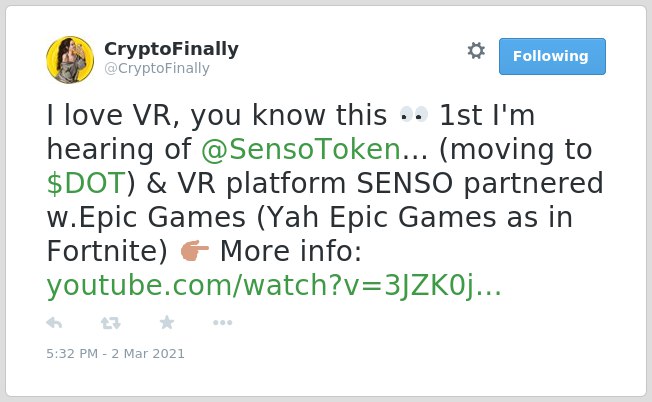Open the $DOT cashtag link

[x=86, y=183]
